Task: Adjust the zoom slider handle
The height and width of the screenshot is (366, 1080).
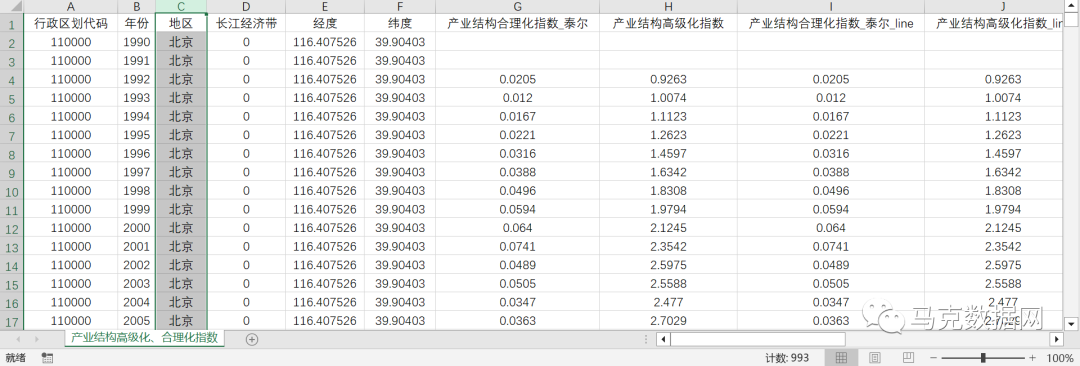Action: coord(983,358)
